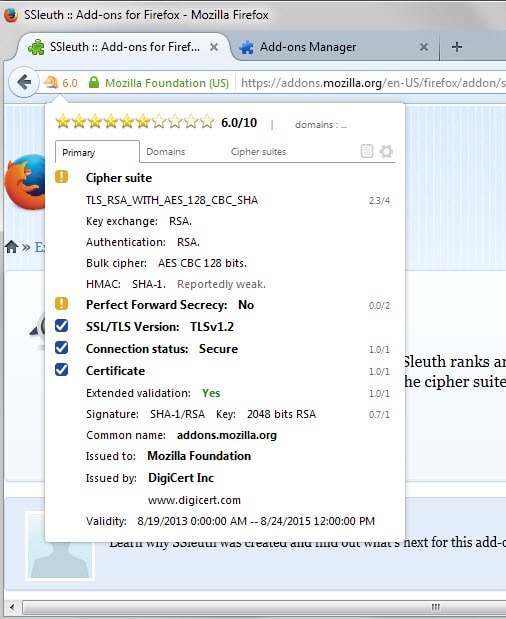The image size is (506, 619).
Task: Click the 'addons.mozilla.org' common name
Action: [227, 435]
